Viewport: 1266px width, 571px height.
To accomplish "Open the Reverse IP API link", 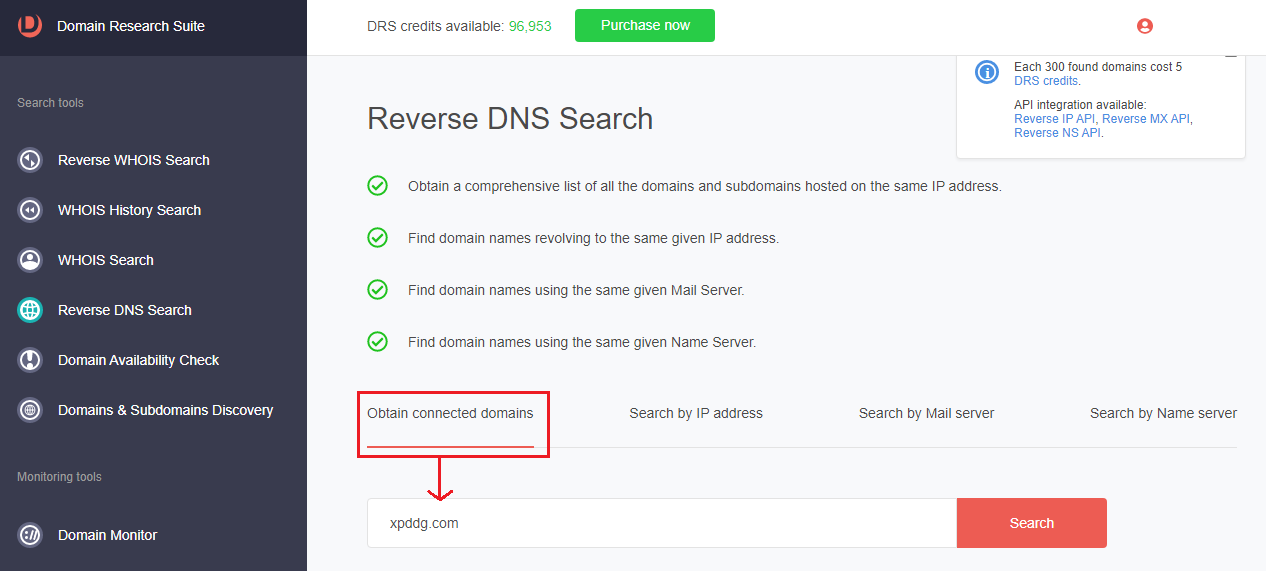I will (1055, 119).
